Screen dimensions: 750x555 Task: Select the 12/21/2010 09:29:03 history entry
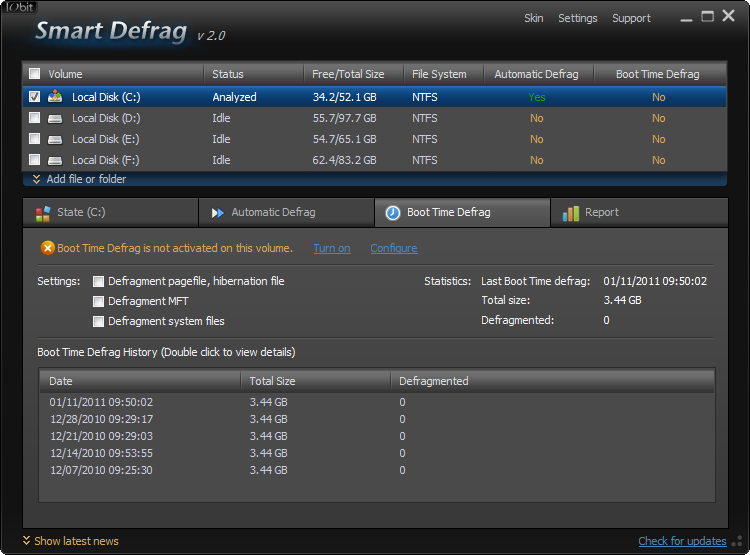tap(377, 436)
